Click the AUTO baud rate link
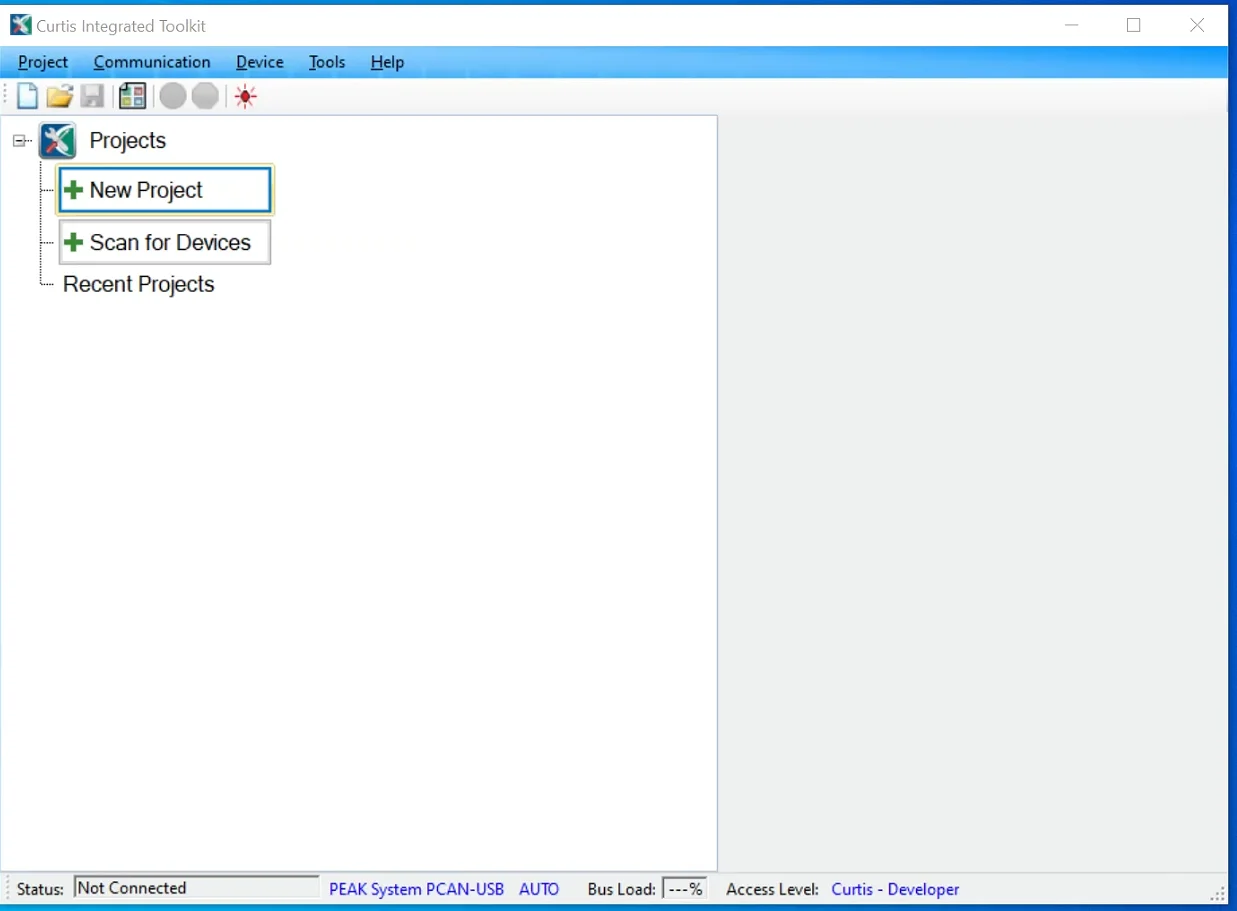 (x=539, y=889)
